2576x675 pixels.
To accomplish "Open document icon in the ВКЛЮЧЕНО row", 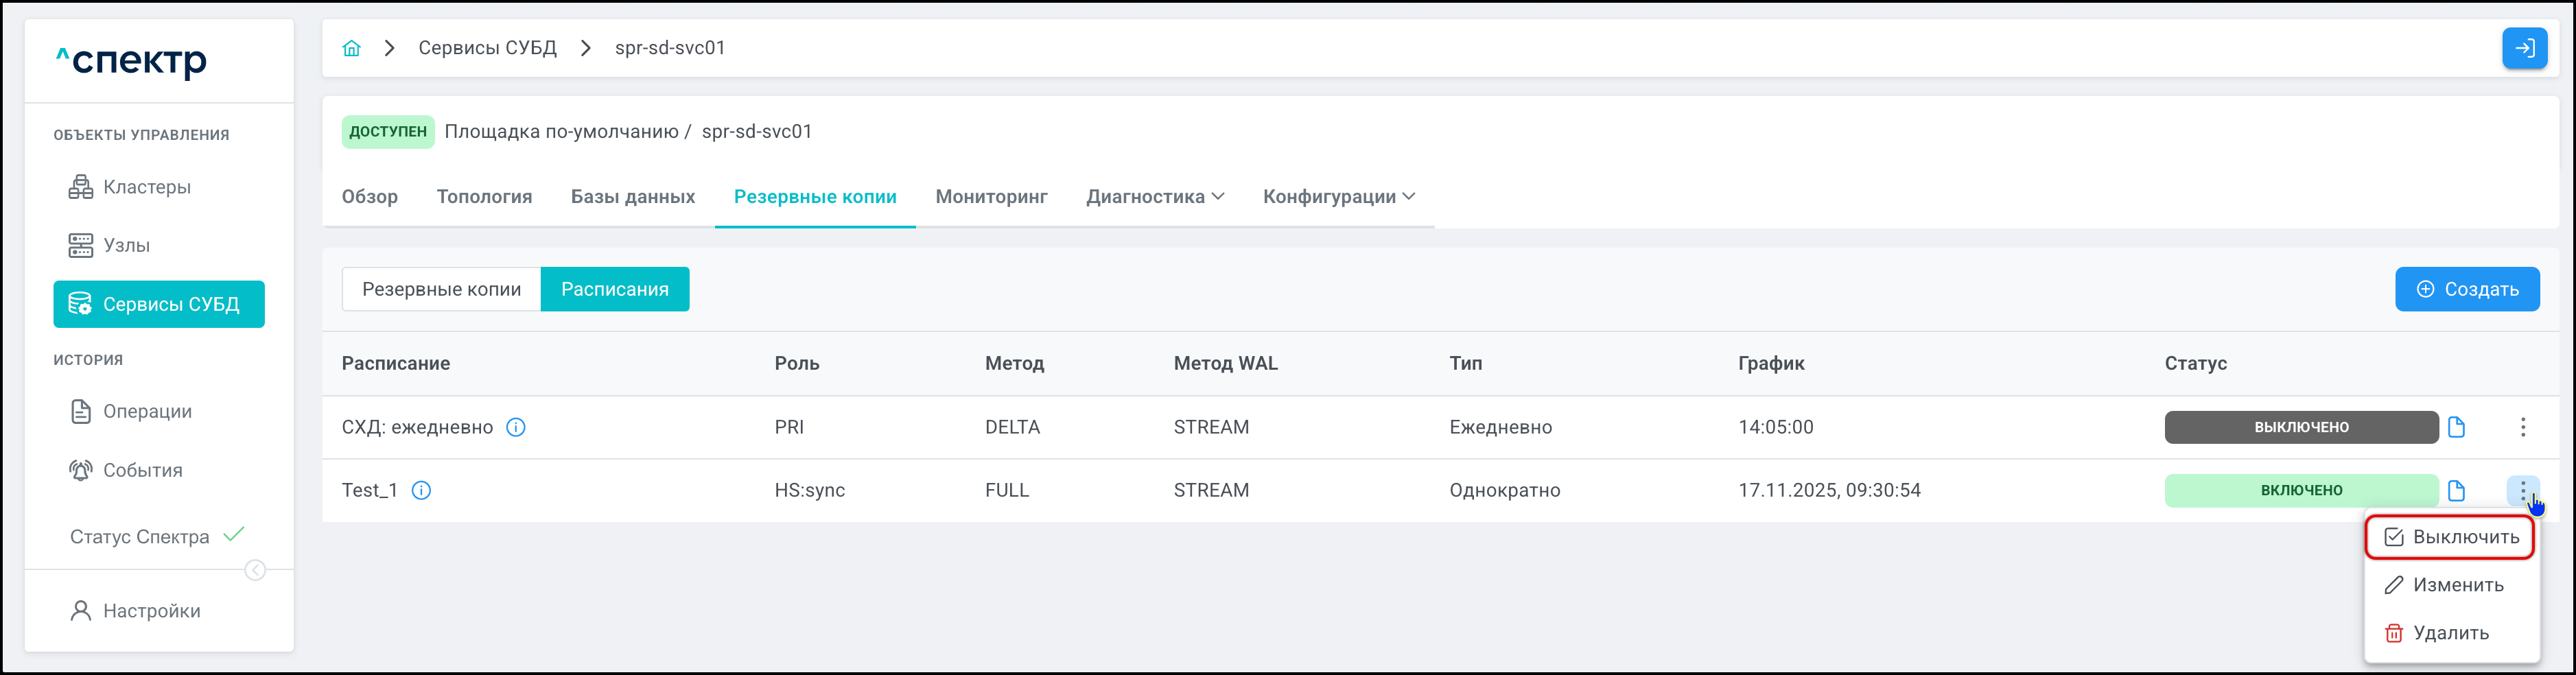I will [x=2456, y=490].
